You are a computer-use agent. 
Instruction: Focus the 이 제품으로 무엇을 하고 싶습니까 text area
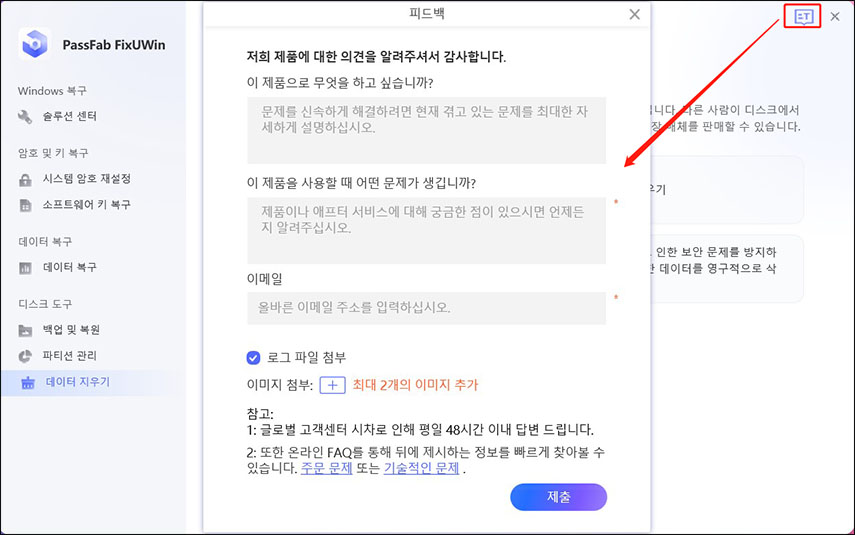426,130
